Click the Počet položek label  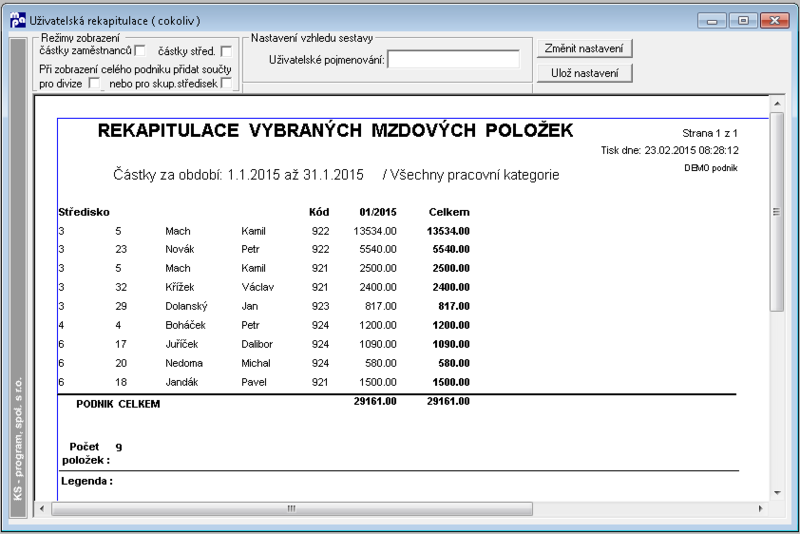pos(86,453)
